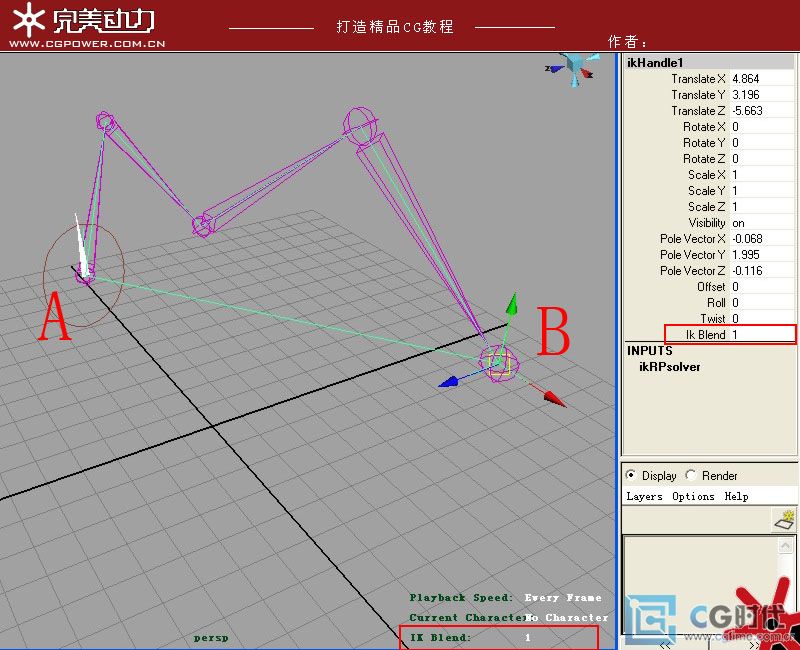Click the yellow center box of move manipulator

pyautogui.click(x=499, y=365)
